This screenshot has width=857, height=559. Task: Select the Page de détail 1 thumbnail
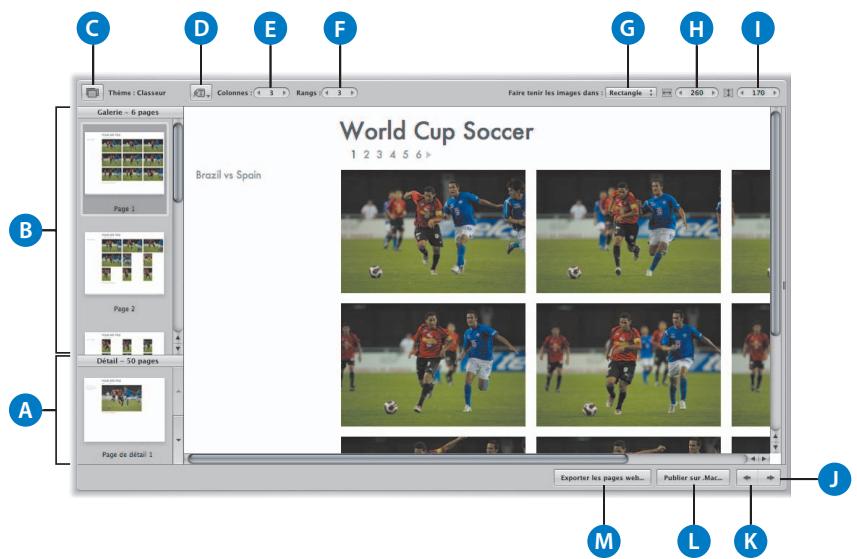(124, 410)
